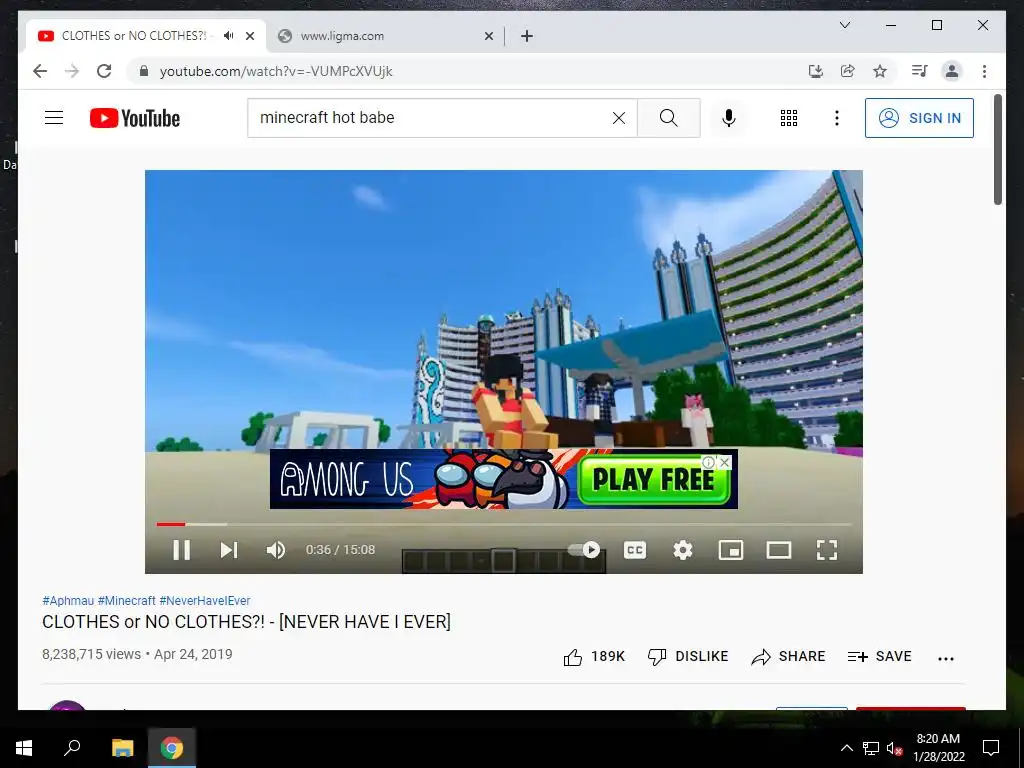
Task: Open the YouTube hamburger guide menu
Action: click(54, 118)
